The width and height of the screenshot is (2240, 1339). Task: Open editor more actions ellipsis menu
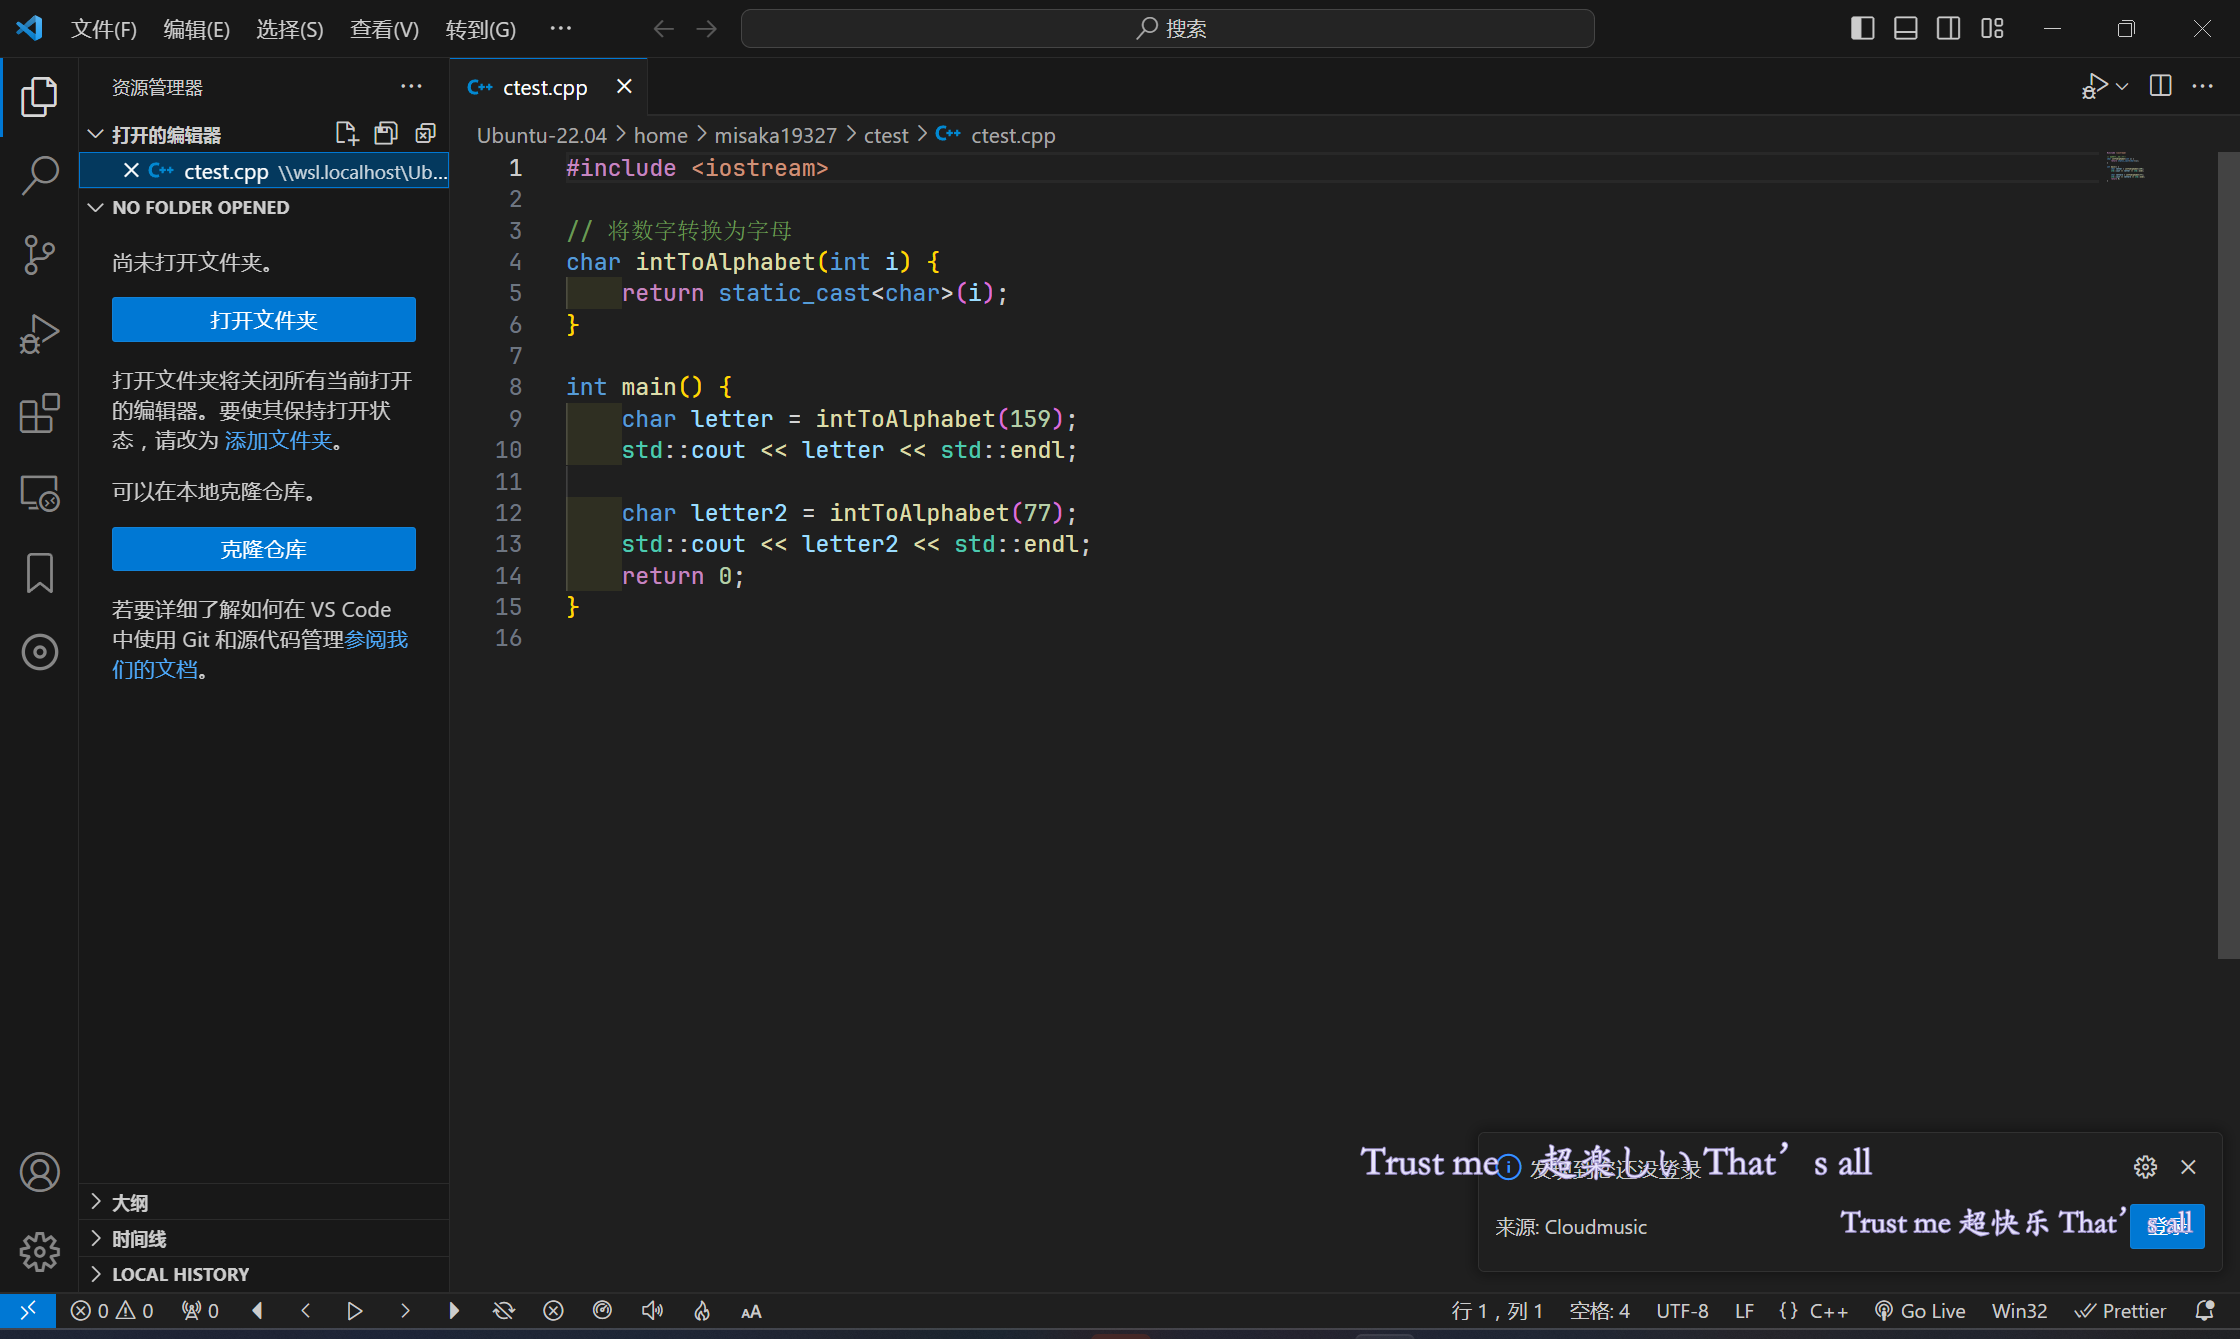point(2203,87)
